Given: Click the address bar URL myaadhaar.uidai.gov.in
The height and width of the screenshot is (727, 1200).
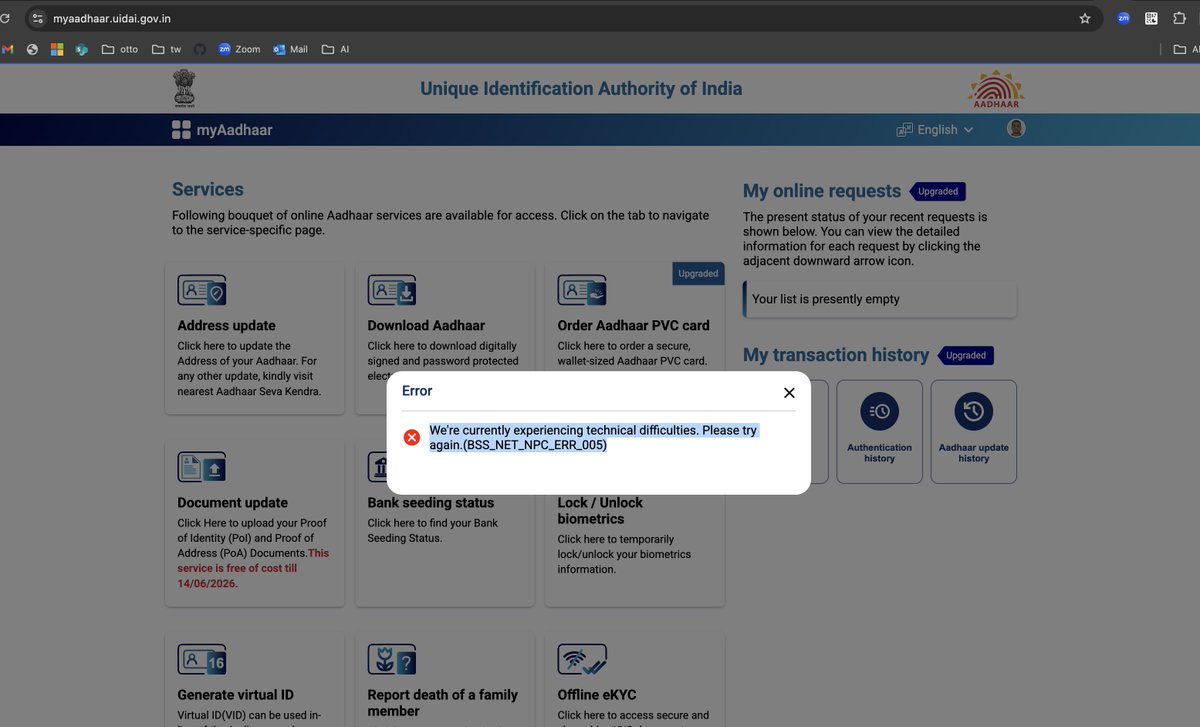Looking at the screenshot, I should click(x=112, y=18).
